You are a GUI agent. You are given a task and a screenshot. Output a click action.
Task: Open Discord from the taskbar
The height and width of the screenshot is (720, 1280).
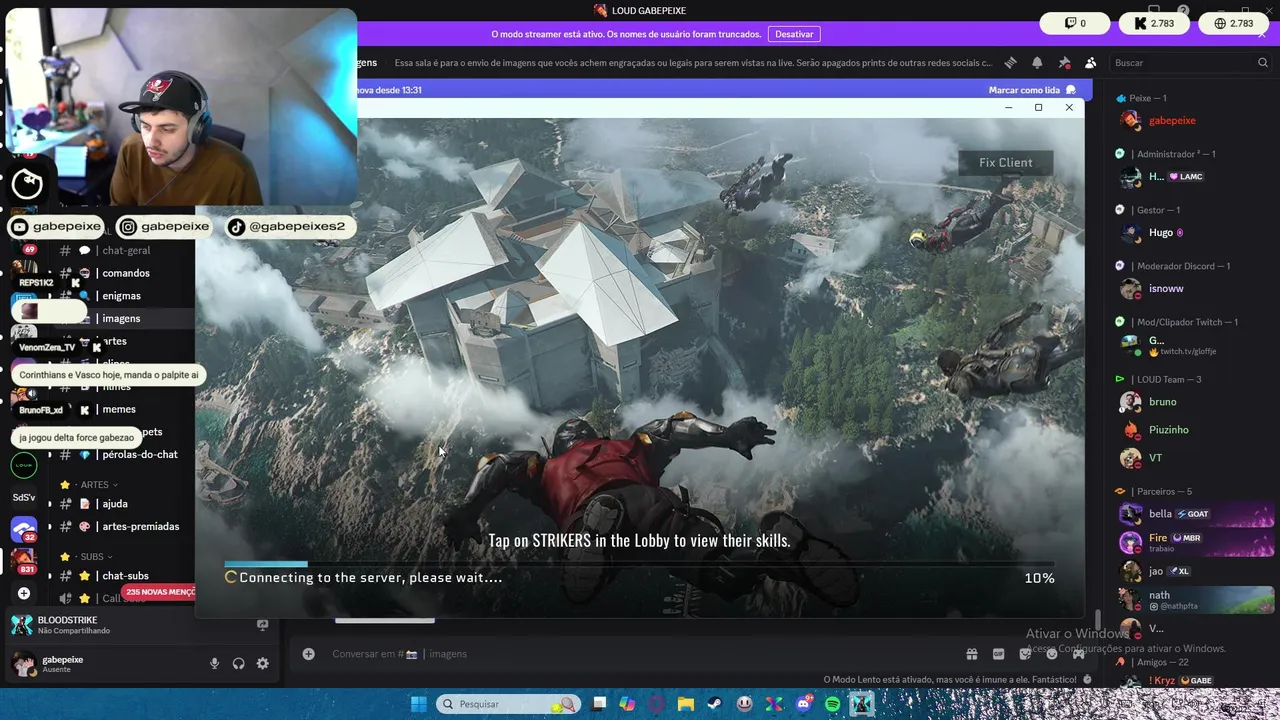coord(803,704)
